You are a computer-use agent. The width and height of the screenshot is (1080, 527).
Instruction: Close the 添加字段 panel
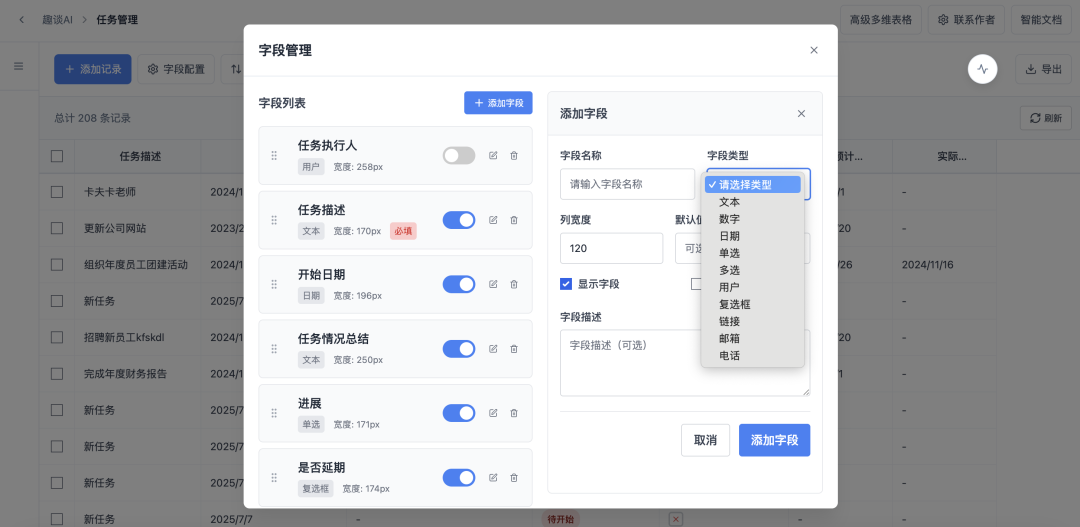(x=801, y=114)
